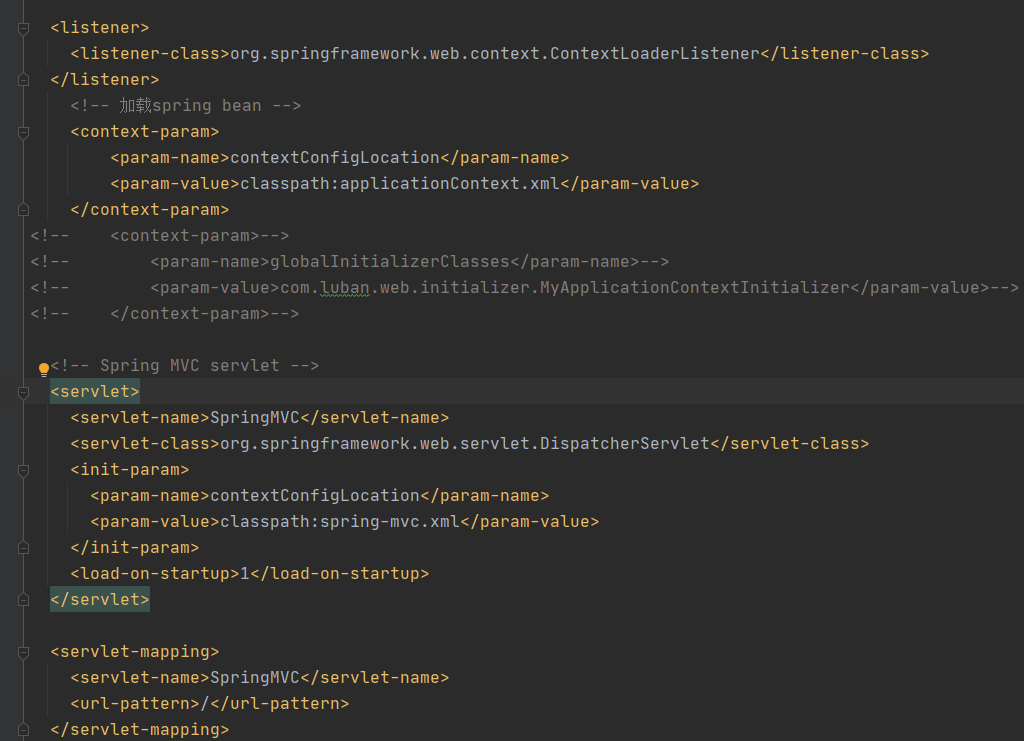Collapse the opening listener tag fold marker
The height and width of the screenshot is (741, 1024).
tap(24, 28)
